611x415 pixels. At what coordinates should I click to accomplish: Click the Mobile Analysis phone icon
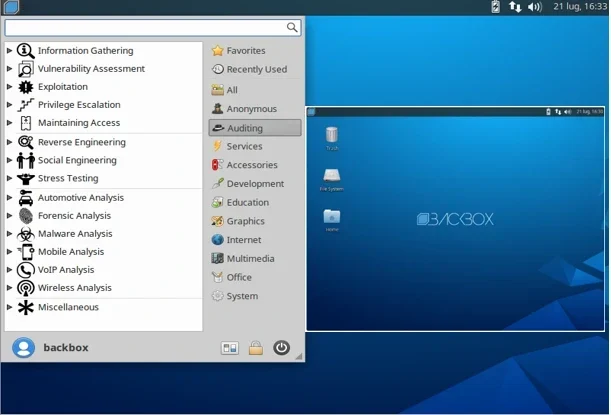coord(26,252)
